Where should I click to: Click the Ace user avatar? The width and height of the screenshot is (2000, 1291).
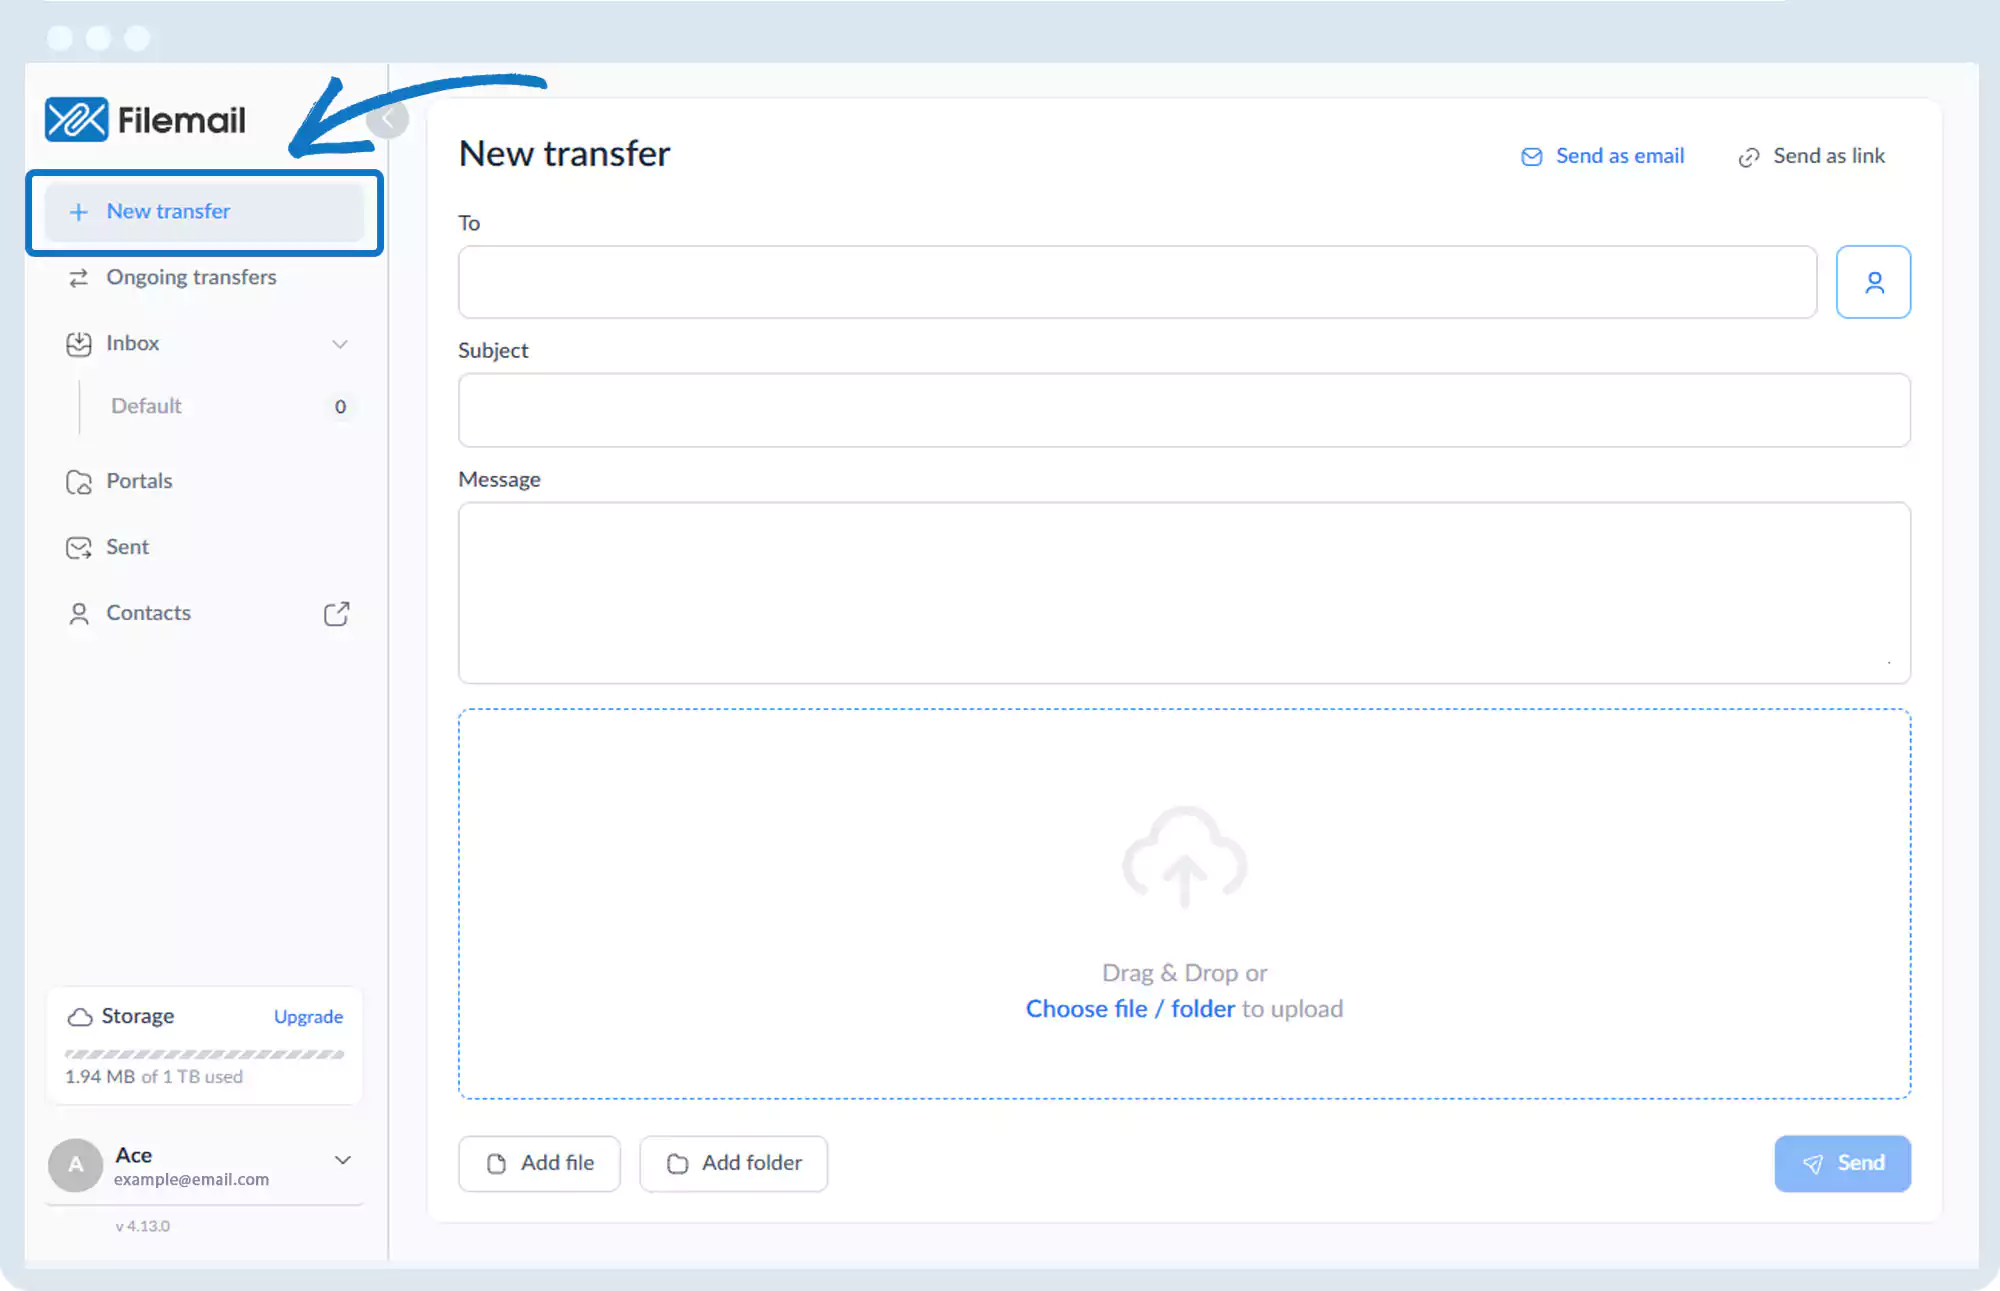[76, 1165]
